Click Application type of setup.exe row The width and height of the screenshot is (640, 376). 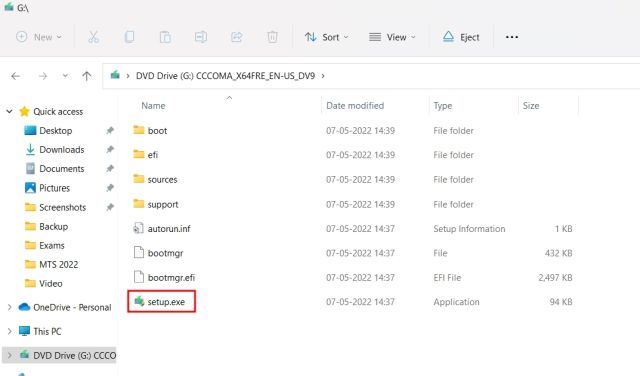456,302
